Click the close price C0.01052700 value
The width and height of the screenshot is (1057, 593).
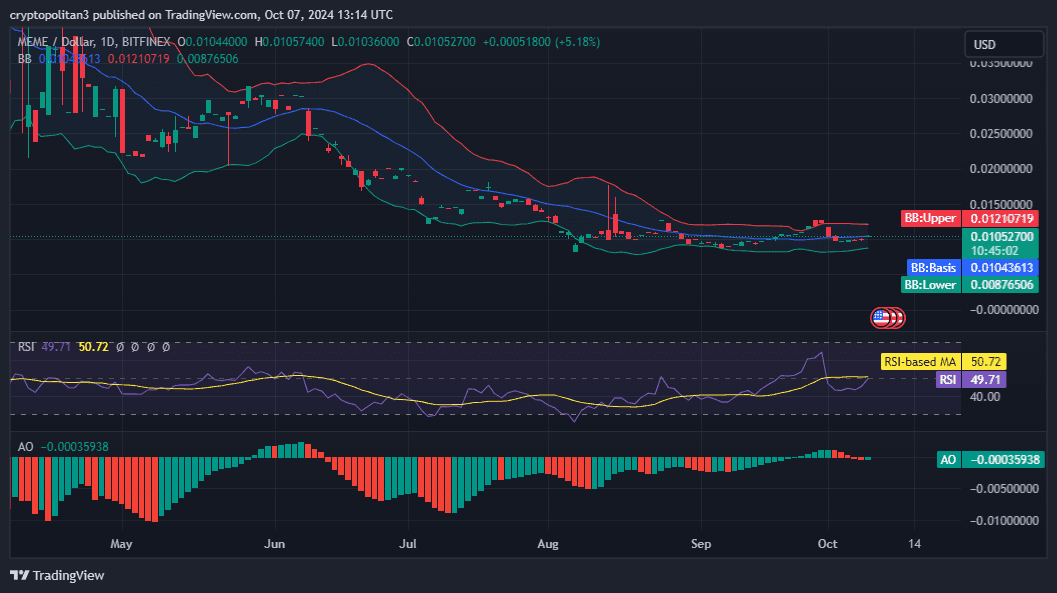click(x=441, y=42)
